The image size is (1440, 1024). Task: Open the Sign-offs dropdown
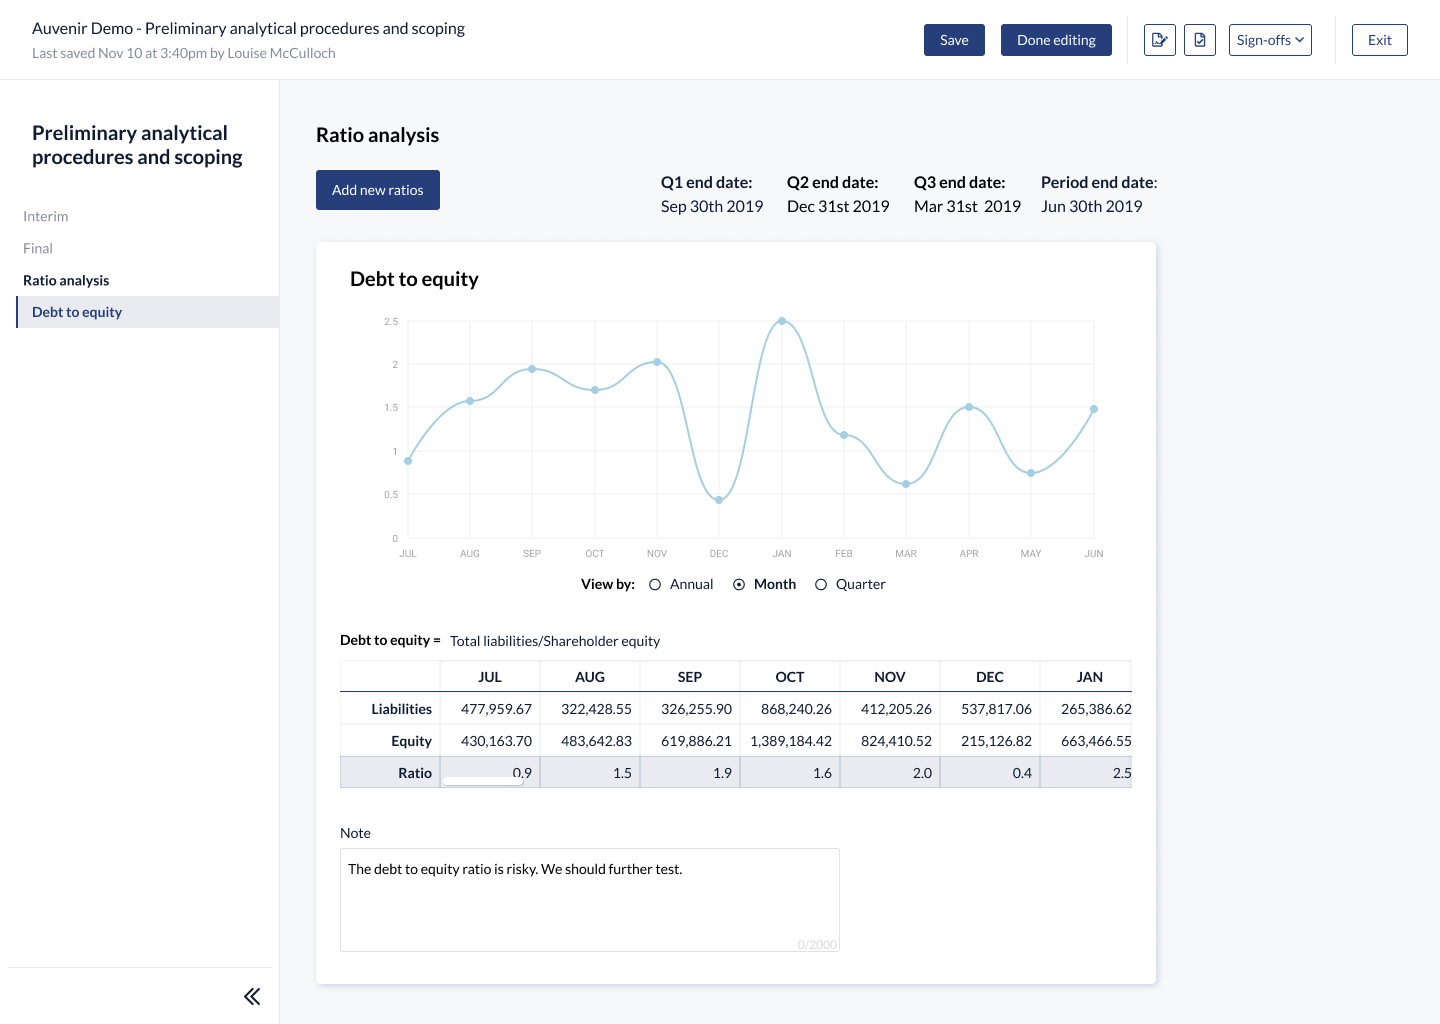pyautogui.click(x=1270, y=40)
